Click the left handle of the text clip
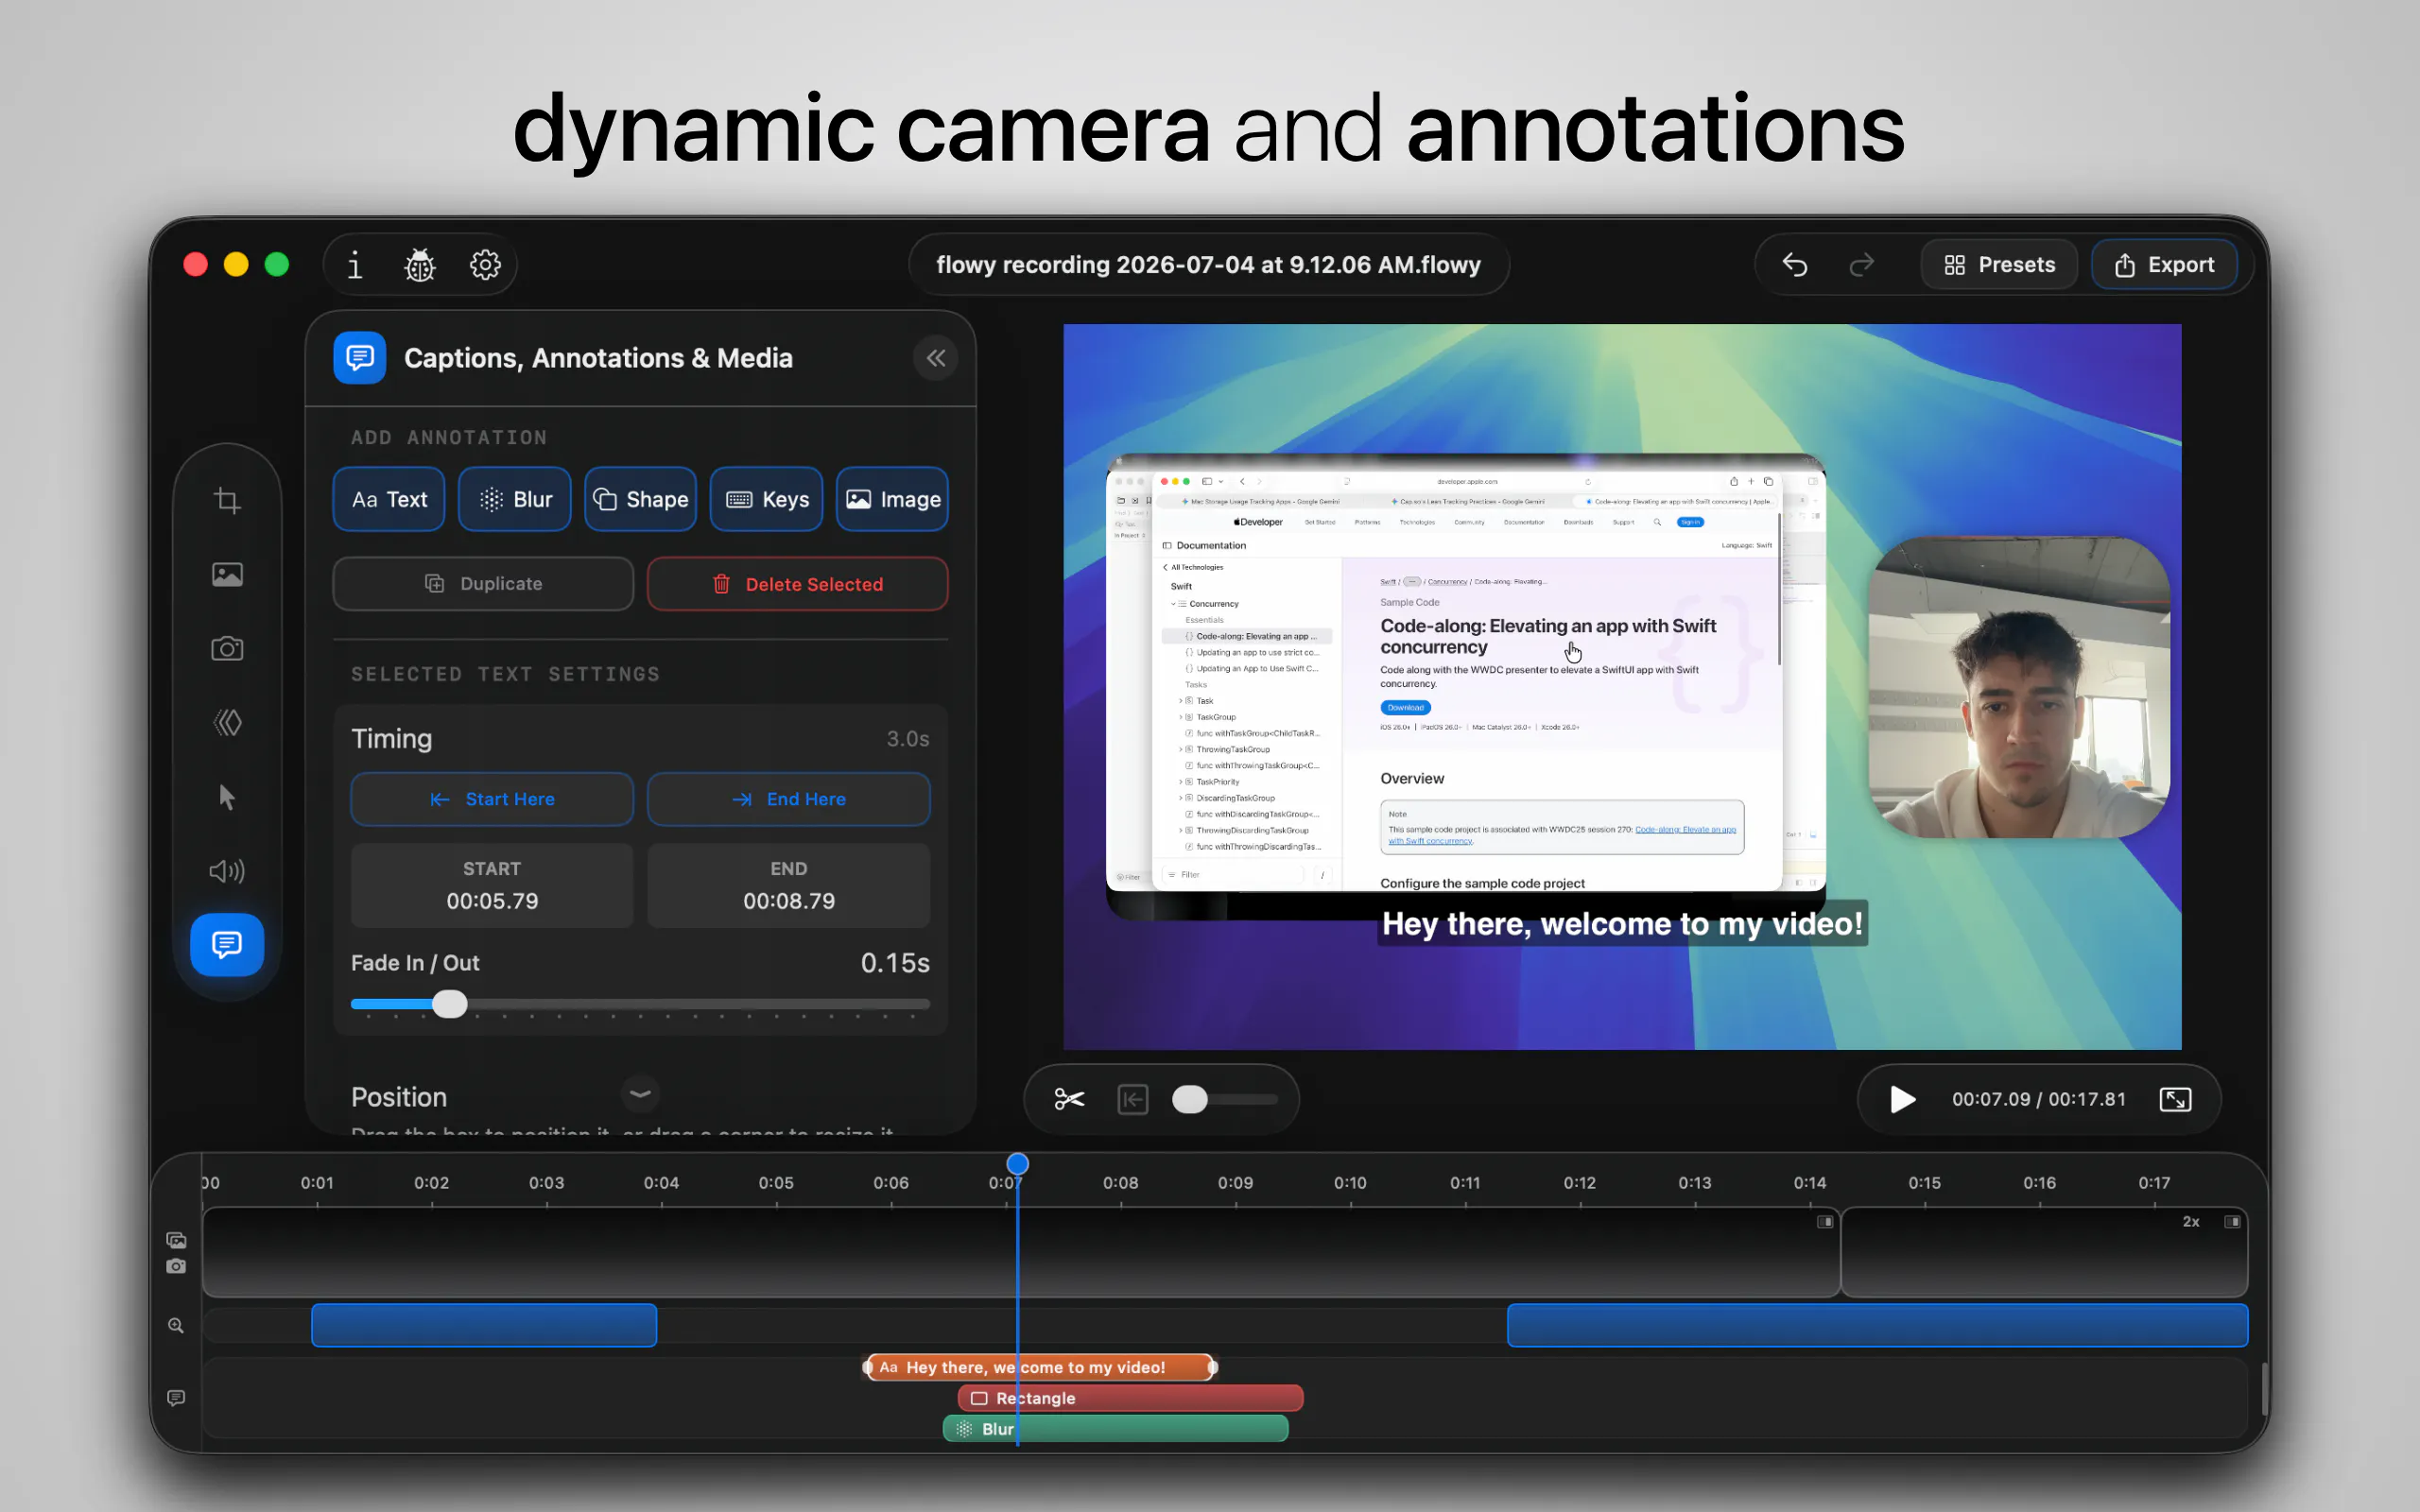This screenshot has height=1512, width=2420. pyautogui.click(x=868, y=1367)
